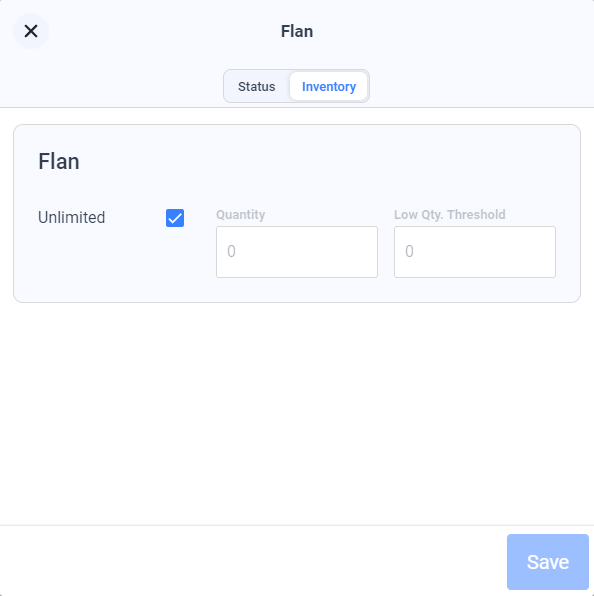The height and width of the screenshot is (596, 594).
Task: Toggle the blue checkmark beside Unlimited
Action: pyautogui.click(x=175, y=218)
